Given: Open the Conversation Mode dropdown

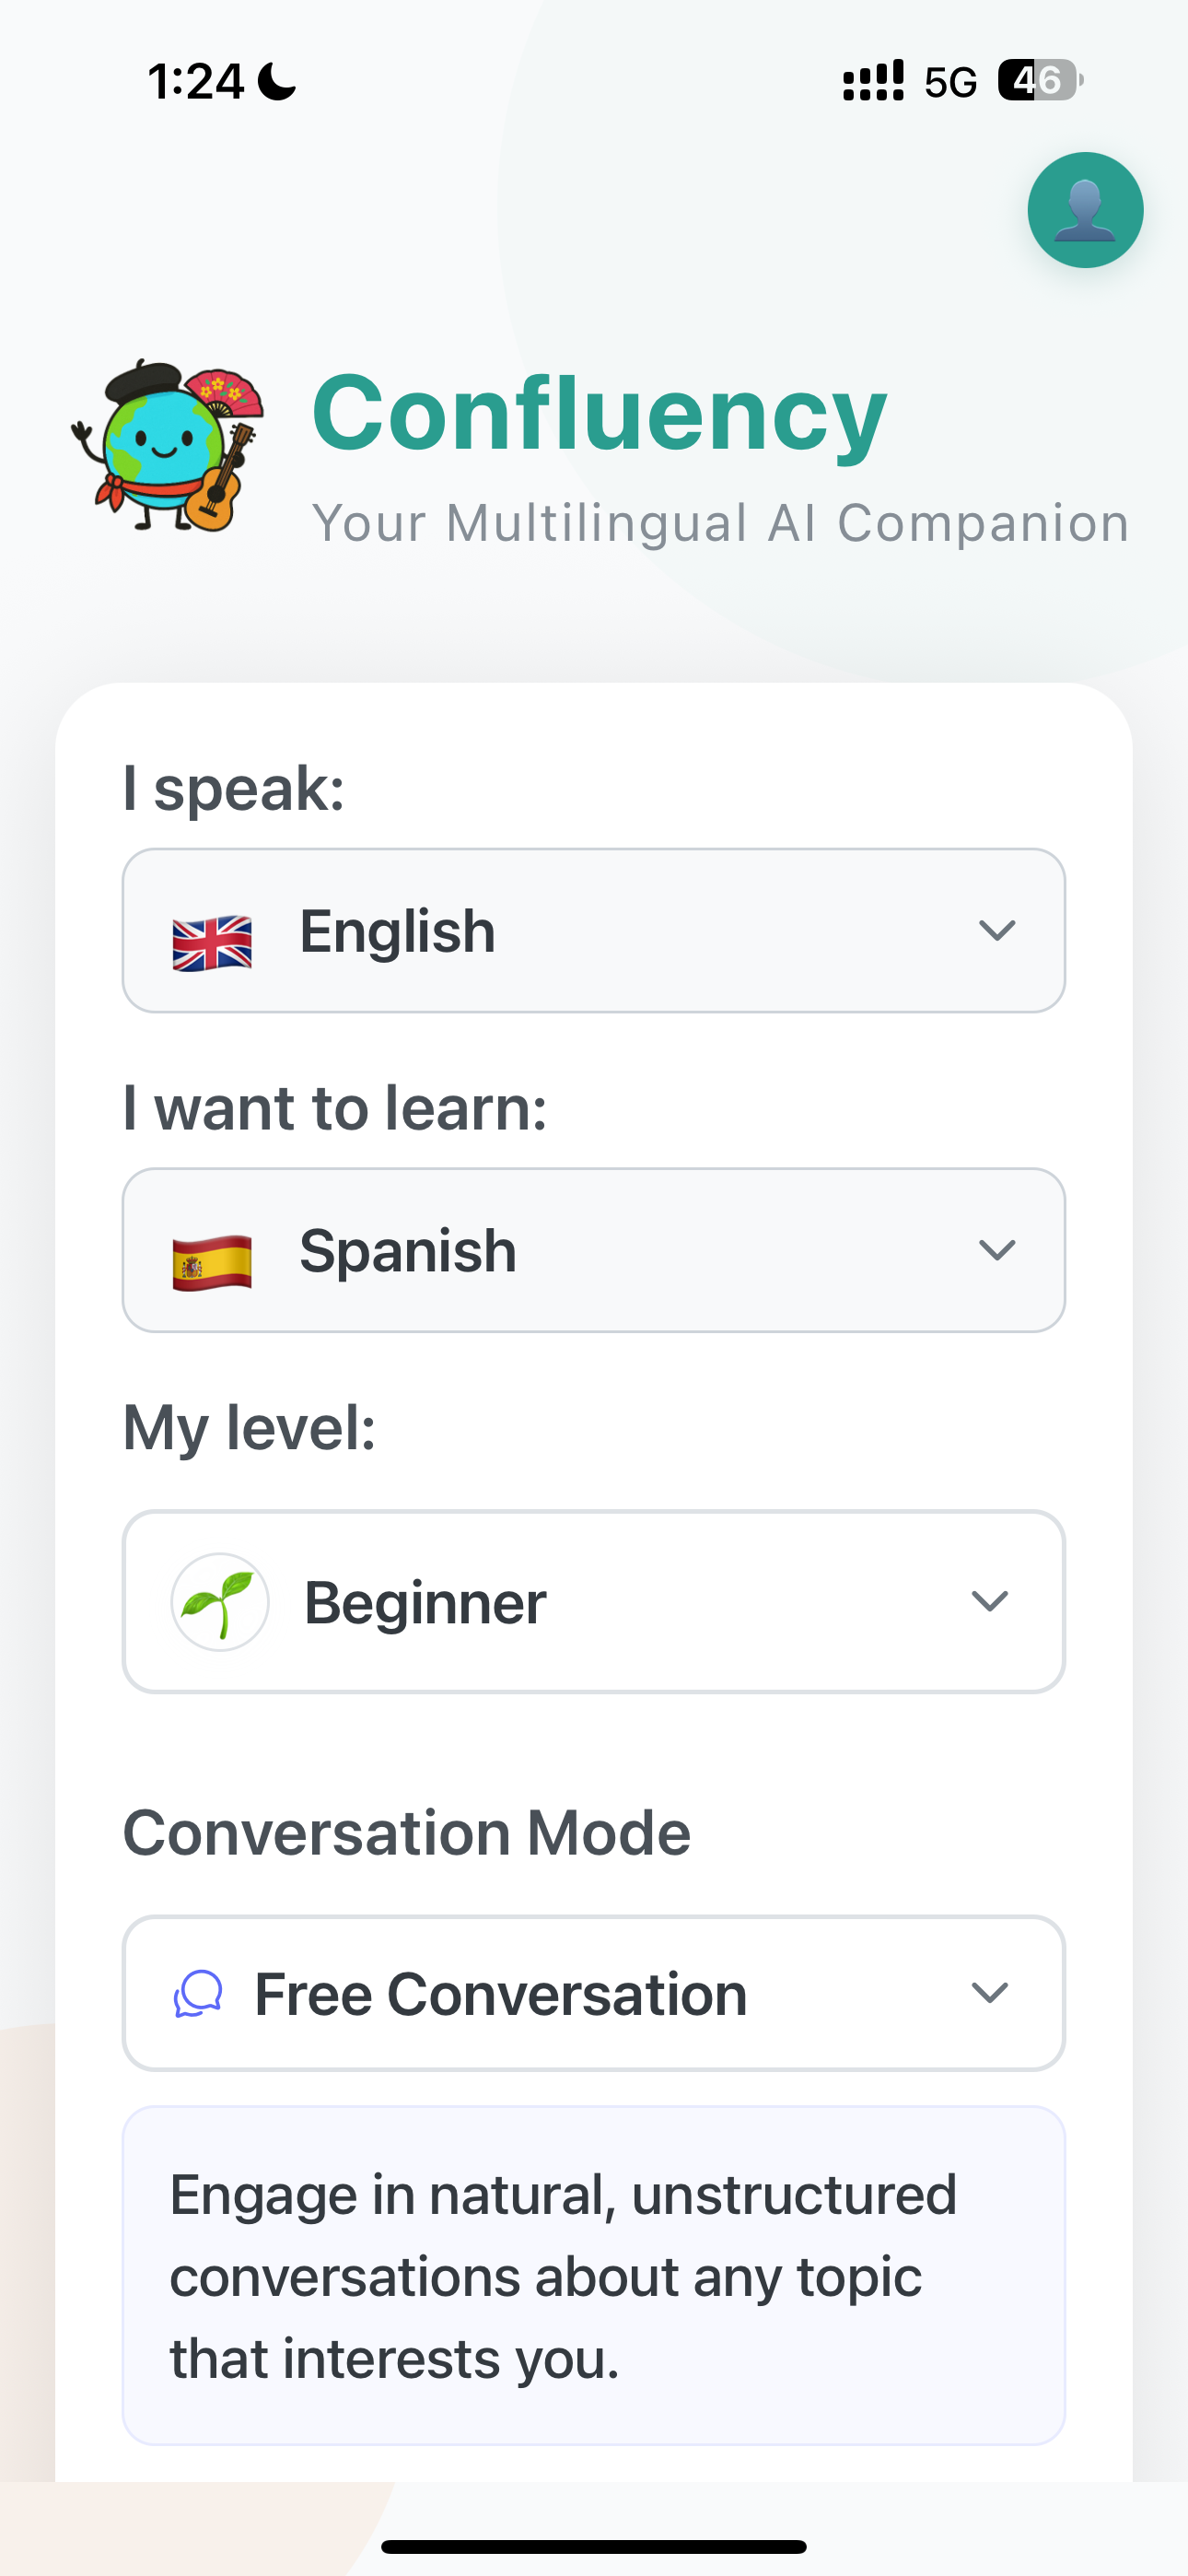Looking at the screenshot, I should 594,1993.
